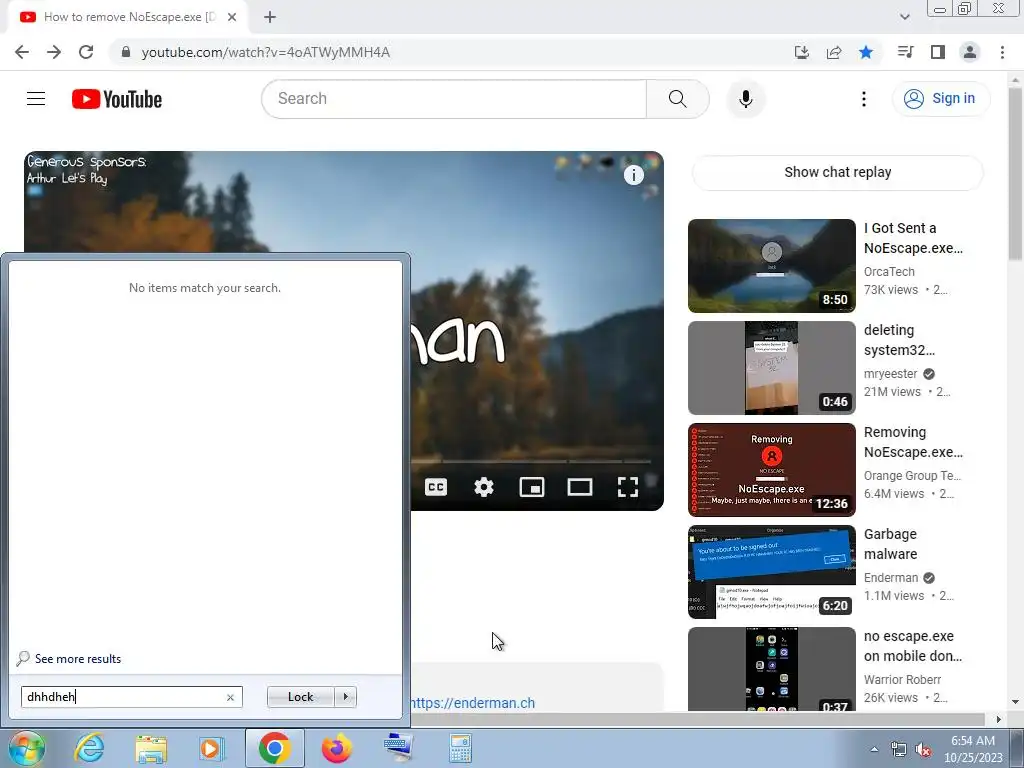Open Chrome media controls icon
Screen dimensions: 1024x768
[905, 52]
